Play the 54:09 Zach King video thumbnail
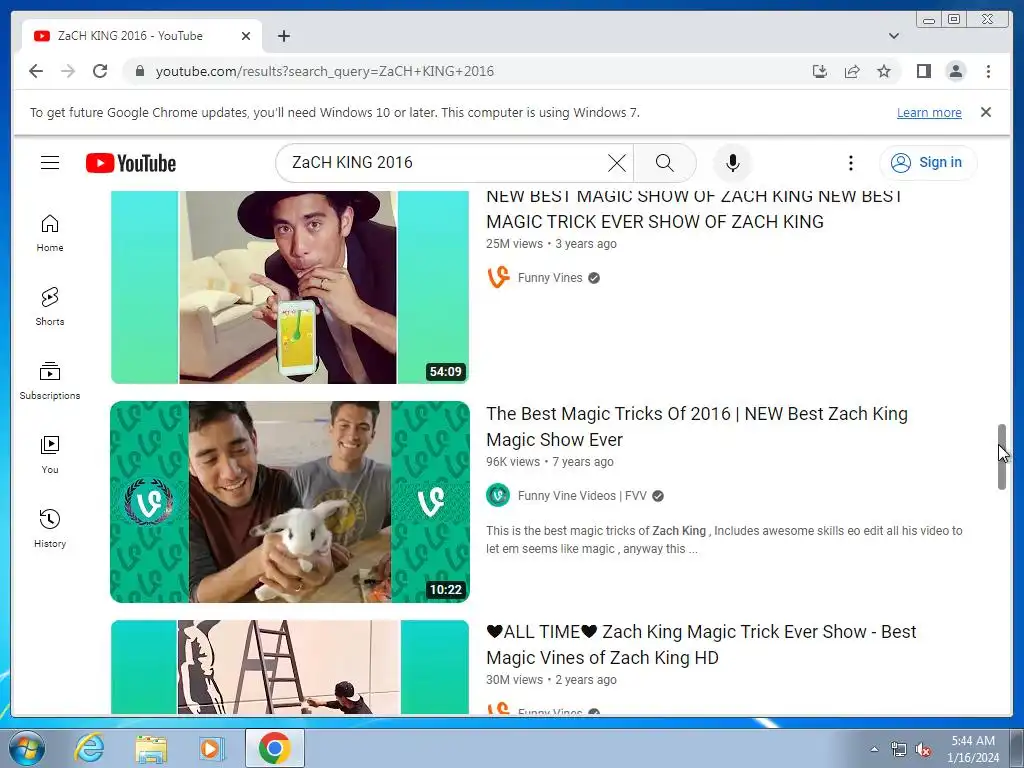The width and height of the screenshot is (1024, 768). tap(290, 287)
